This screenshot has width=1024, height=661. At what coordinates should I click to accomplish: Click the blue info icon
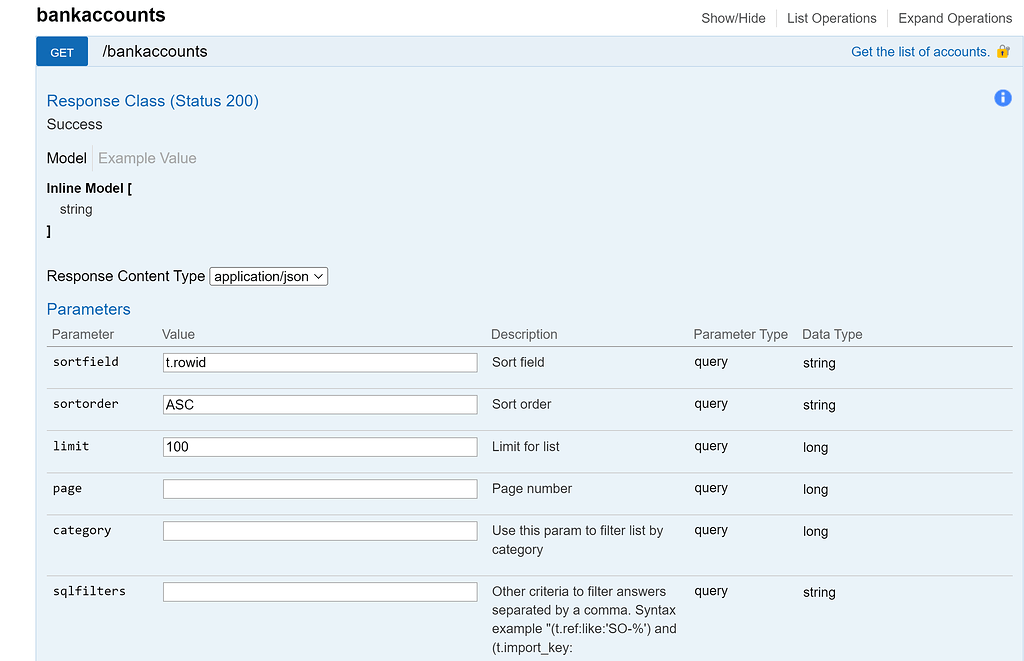click(1002, 97)
